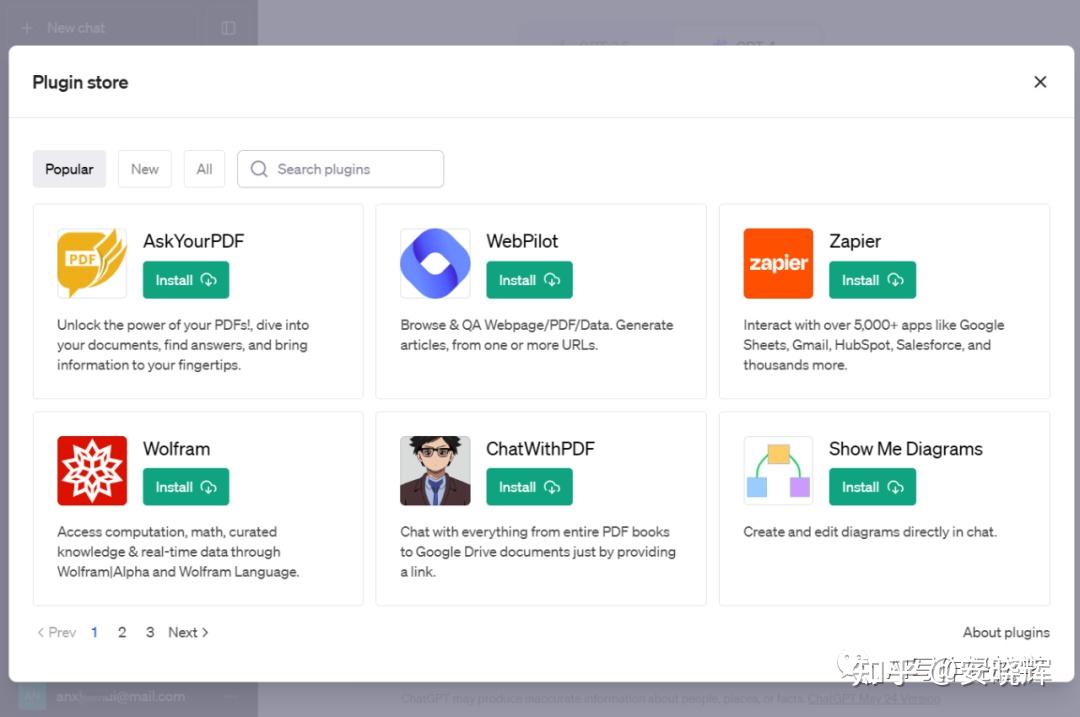This screenshot has height=717, width=1080.
Task: Click the AskYourPDF plugin logo
Action: pos(92,263)
